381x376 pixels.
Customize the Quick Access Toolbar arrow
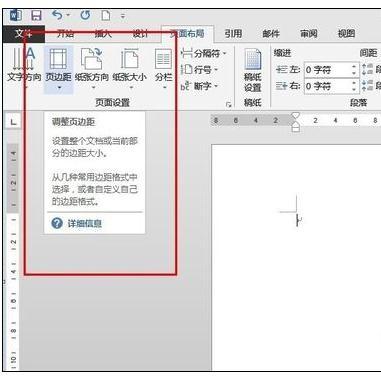click(123, 16)
